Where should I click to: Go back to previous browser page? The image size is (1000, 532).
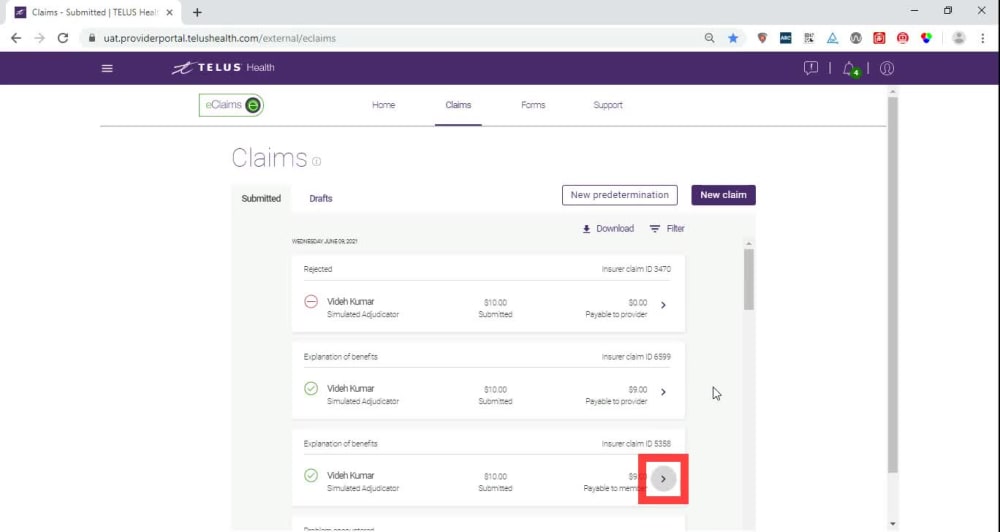(16, 38)
